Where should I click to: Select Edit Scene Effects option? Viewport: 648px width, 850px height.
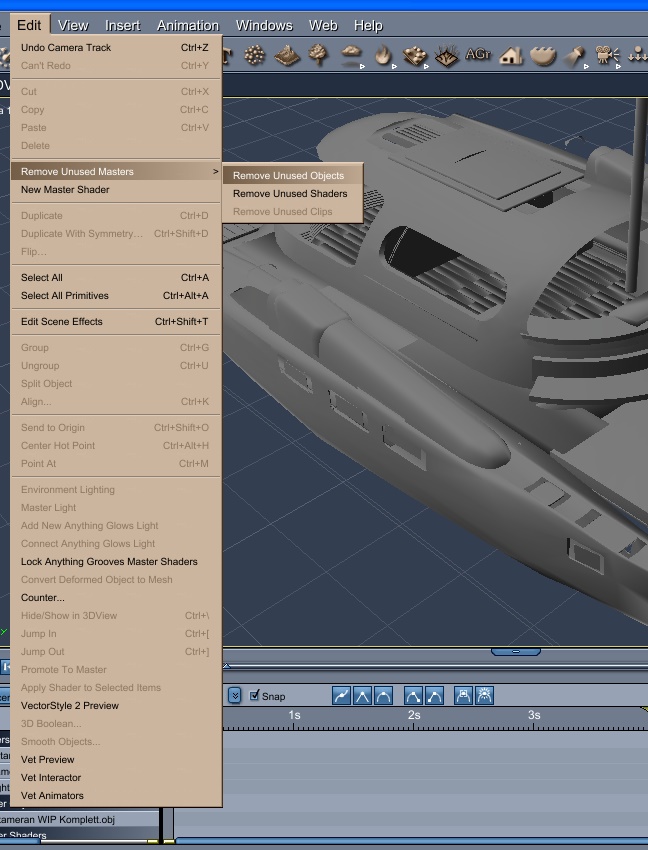click(x=62, y=322)
